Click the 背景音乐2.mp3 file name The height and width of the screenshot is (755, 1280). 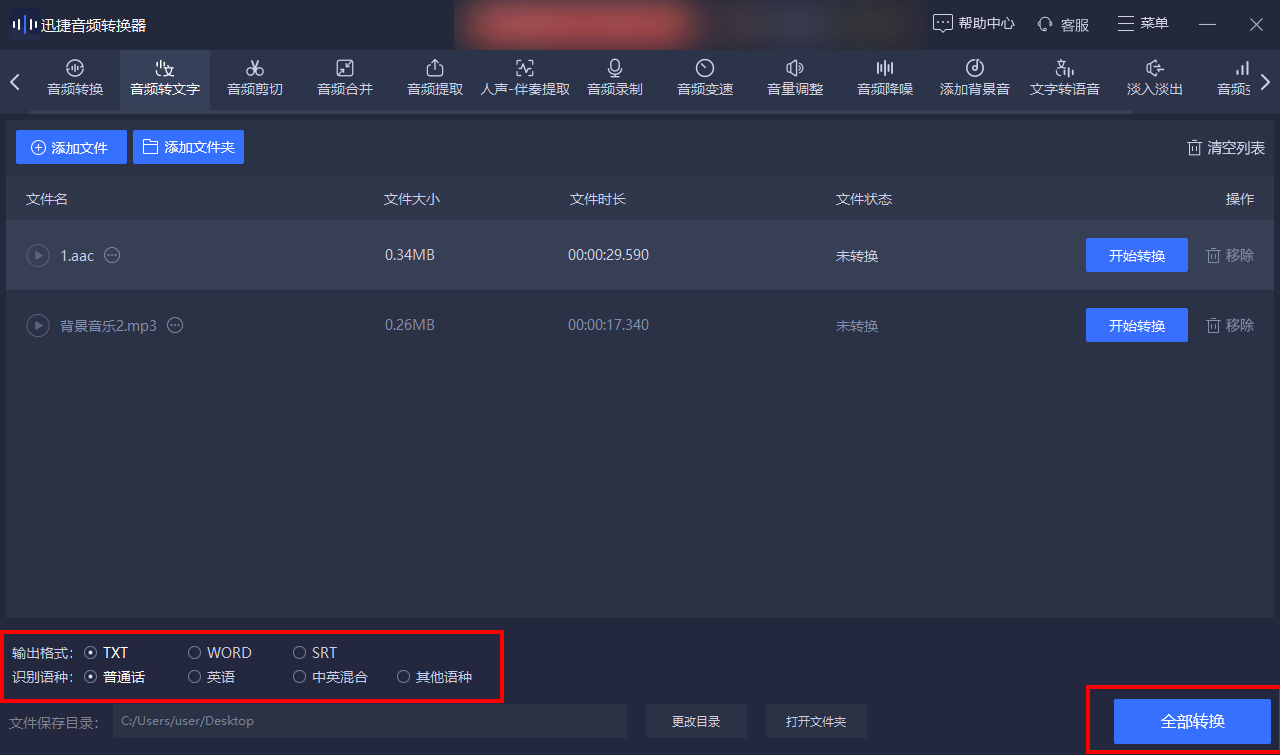[108, 325]
